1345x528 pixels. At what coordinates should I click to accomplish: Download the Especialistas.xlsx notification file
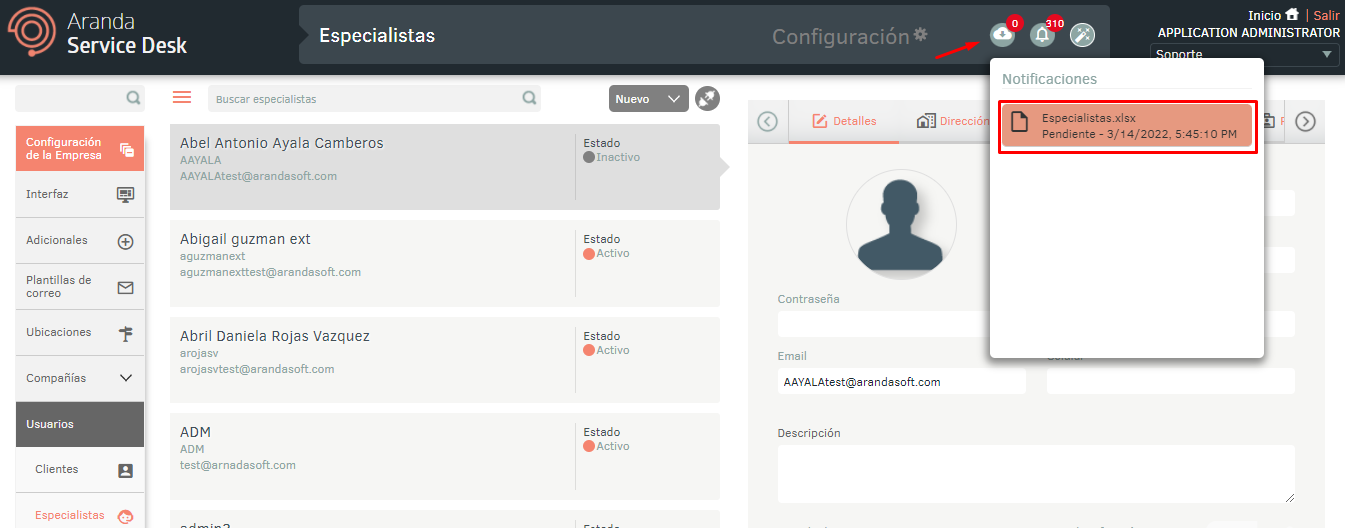(x=1127, y=126)
